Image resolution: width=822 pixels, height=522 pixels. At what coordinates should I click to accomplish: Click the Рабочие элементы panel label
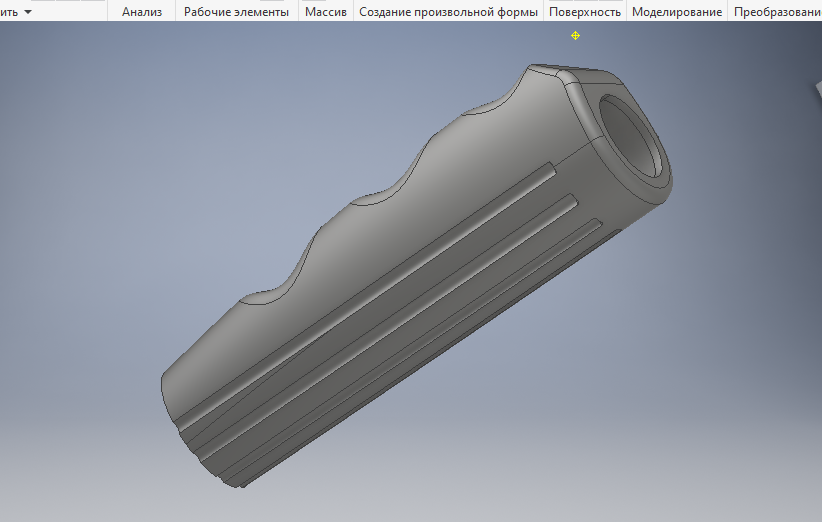pyautogui.click(x=236, y=12)
